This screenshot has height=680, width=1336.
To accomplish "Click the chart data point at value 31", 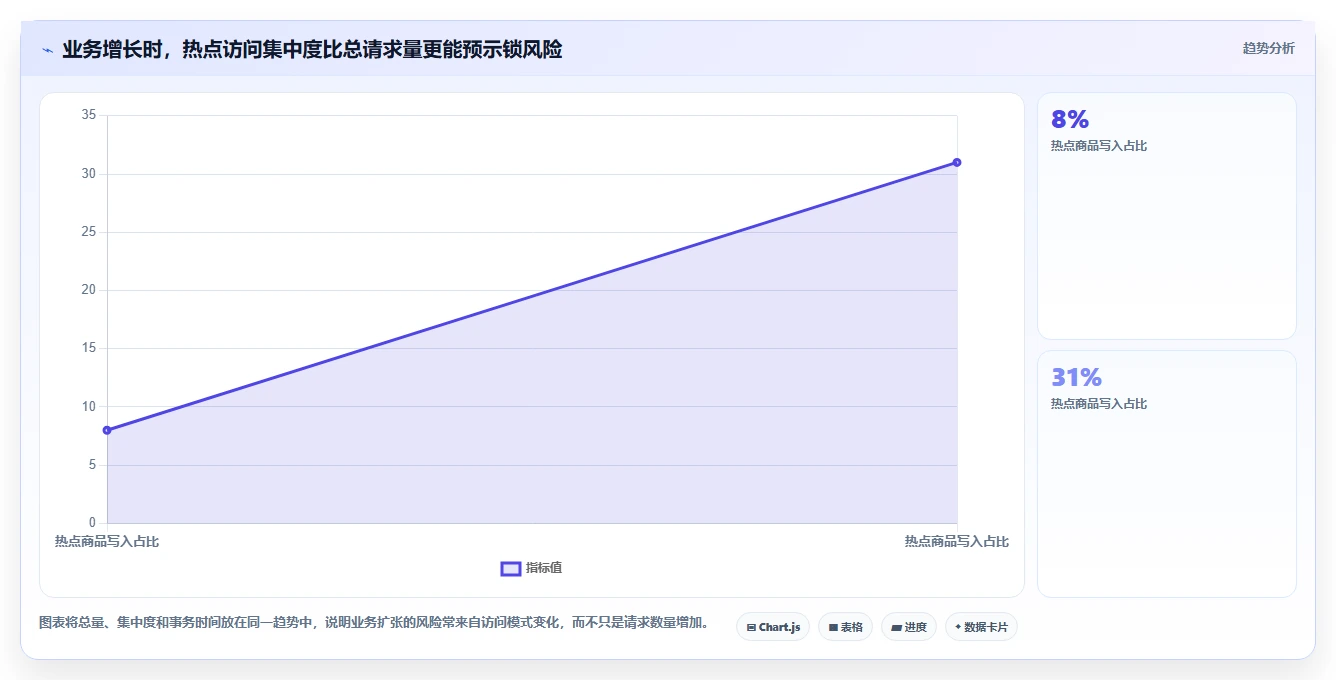I will 957,162.
